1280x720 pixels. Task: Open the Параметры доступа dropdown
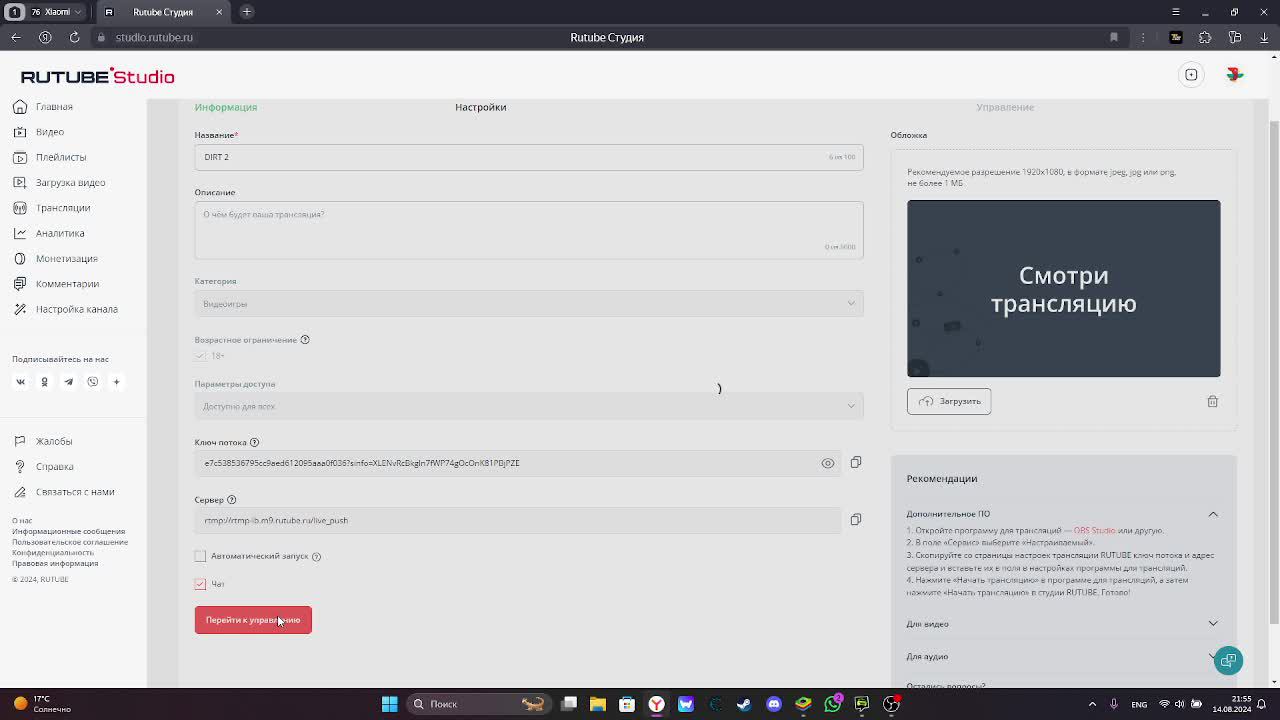(529, 406)
